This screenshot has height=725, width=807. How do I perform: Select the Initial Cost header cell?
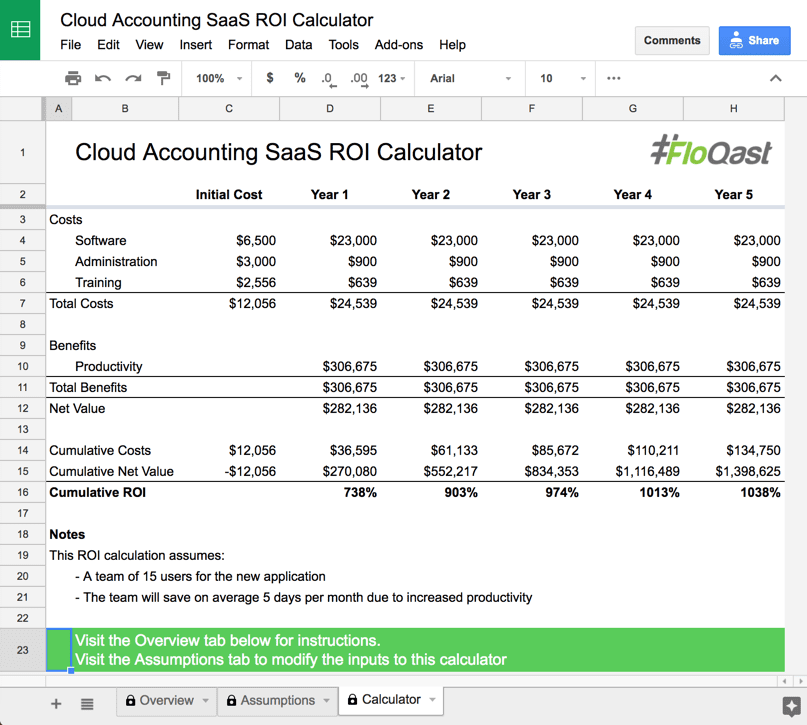[x=229, y=194]
